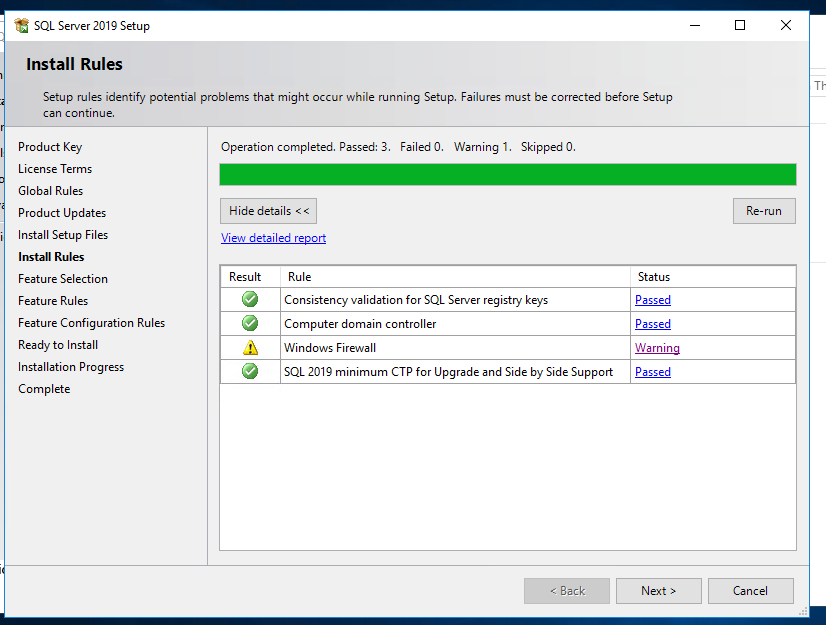Select Global Rules step in sidebar

pyautogui.click(x=51, y=191)
